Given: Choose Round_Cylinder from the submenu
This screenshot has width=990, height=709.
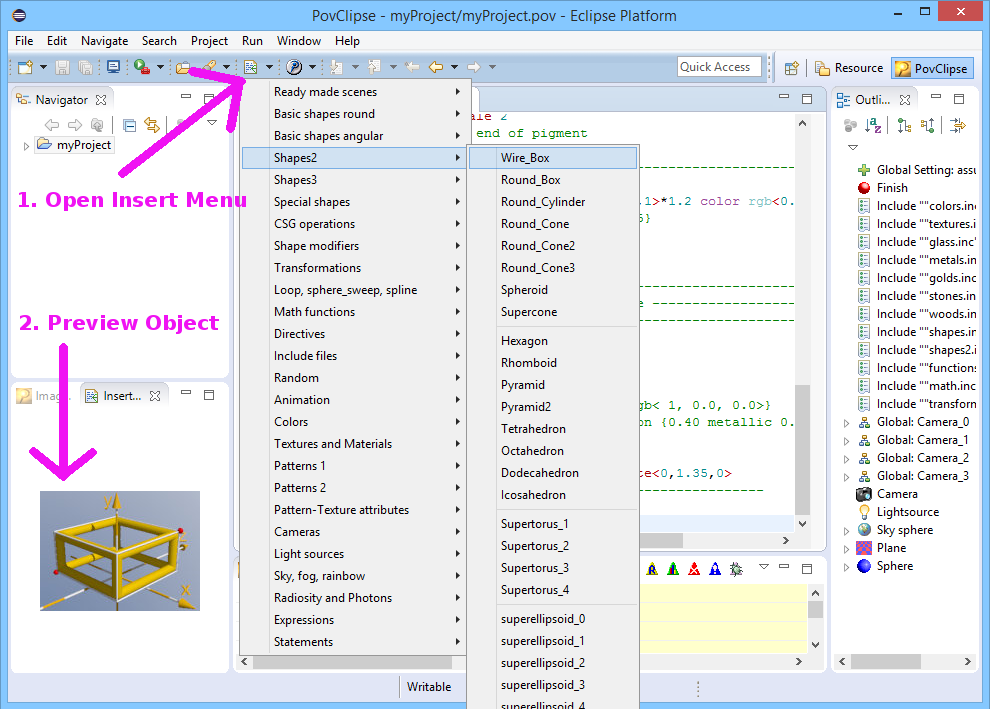Looking at the screenshot, I should (553, 202).
